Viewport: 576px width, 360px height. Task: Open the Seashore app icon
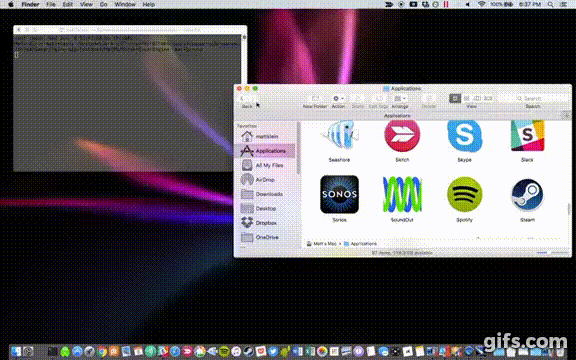(x=339, y=136)
